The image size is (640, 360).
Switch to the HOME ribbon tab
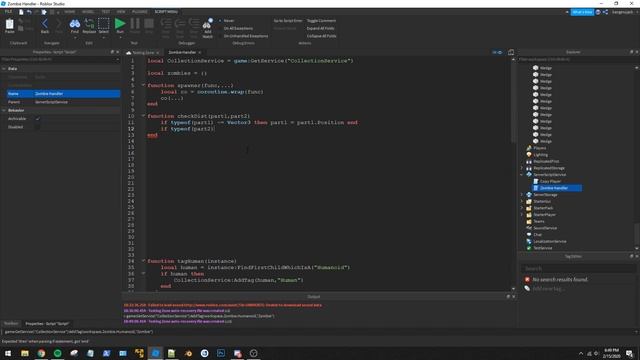coord(69,12)
